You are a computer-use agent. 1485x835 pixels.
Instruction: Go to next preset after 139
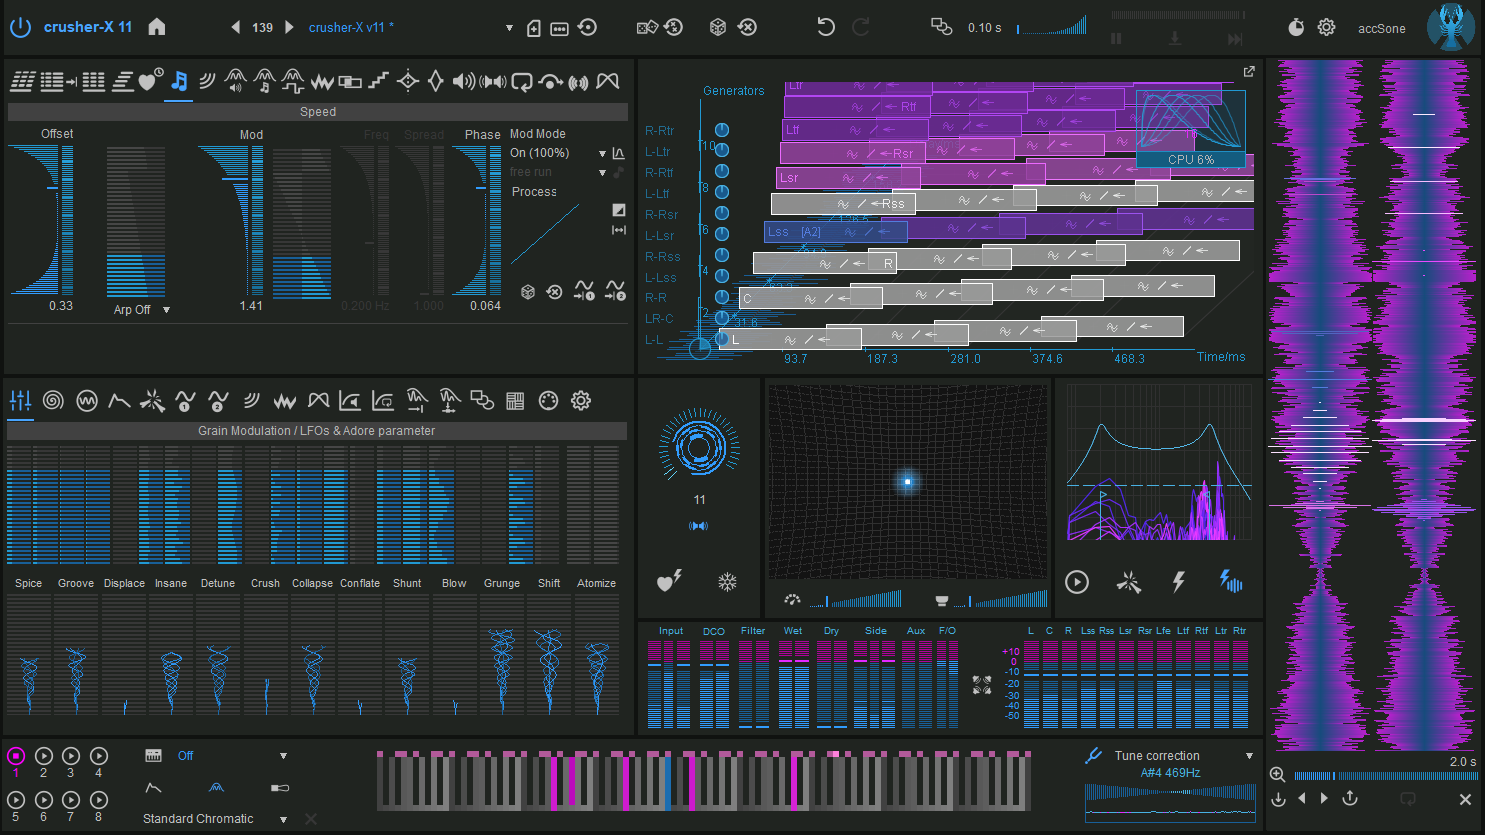point(289,27)
